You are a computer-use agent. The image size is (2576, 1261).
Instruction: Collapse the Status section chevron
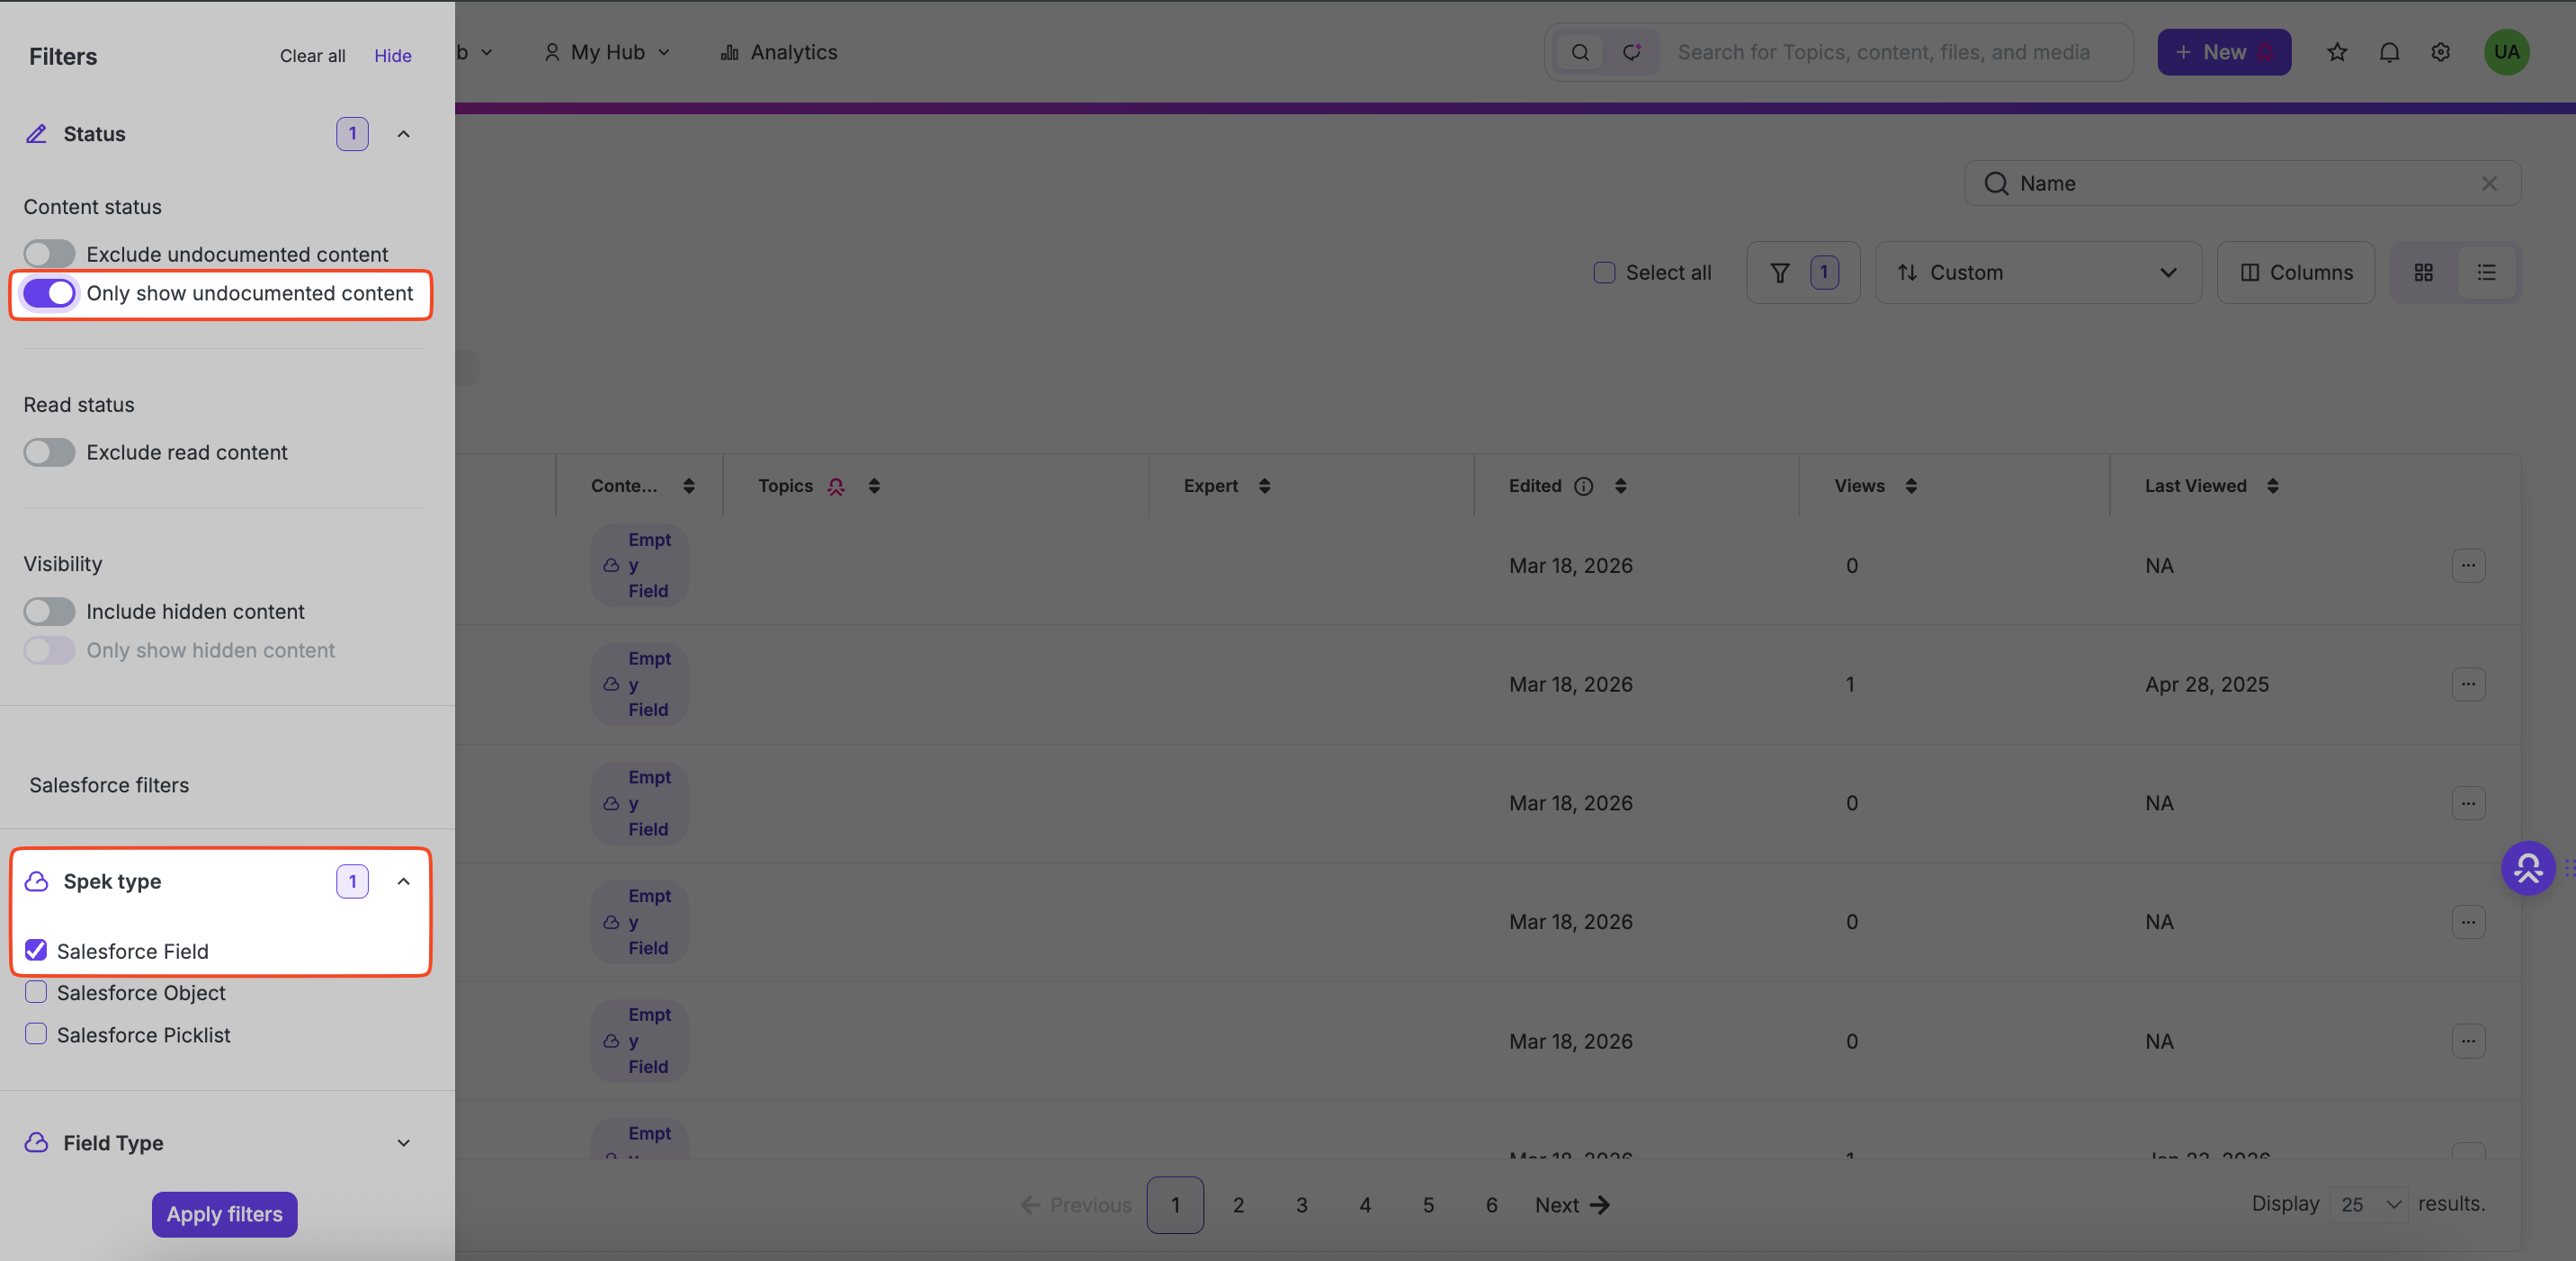point(403,134)
